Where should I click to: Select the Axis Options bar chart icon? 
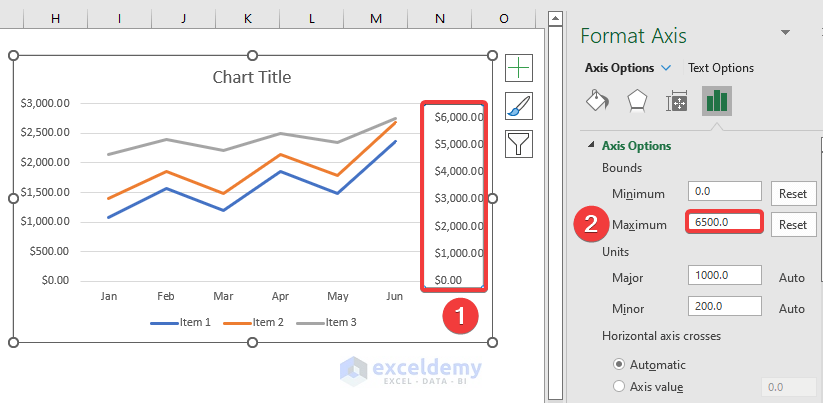click(x=716, y=101)
